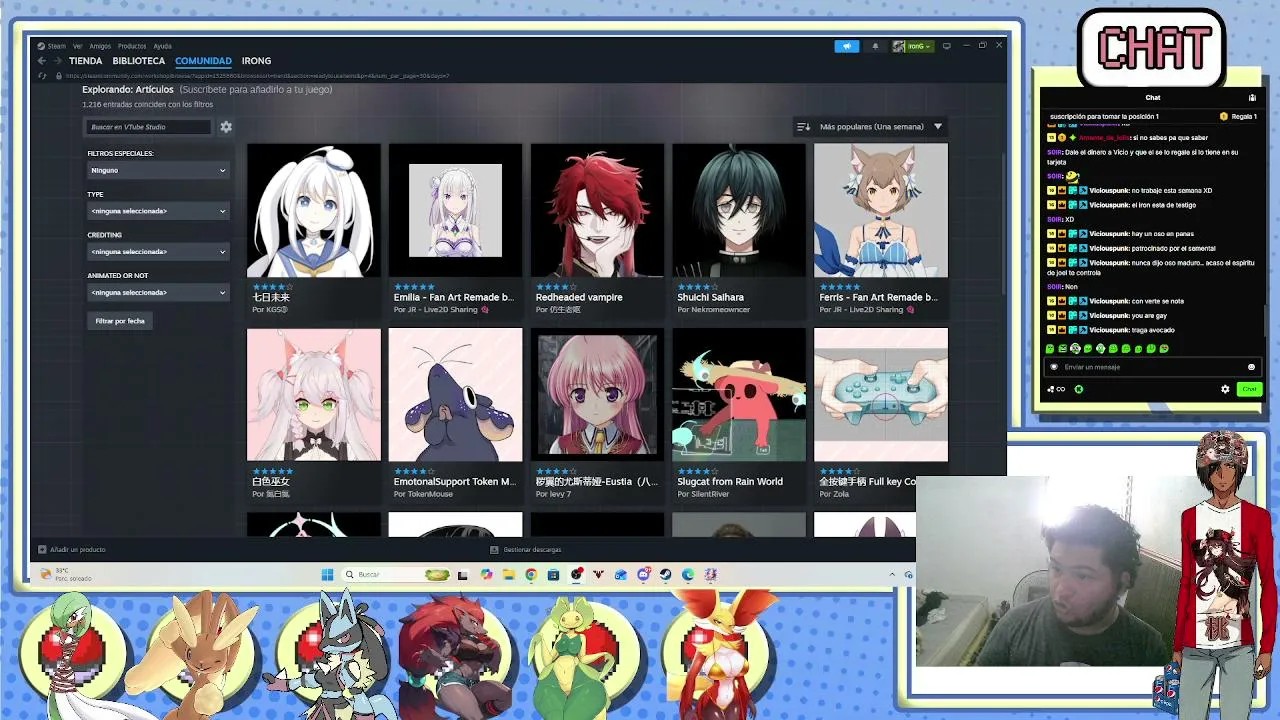Viewport: 1280px width, 720px height.
Task: Switch to Steam from the taskbar
Action: (x=665, y=574)
